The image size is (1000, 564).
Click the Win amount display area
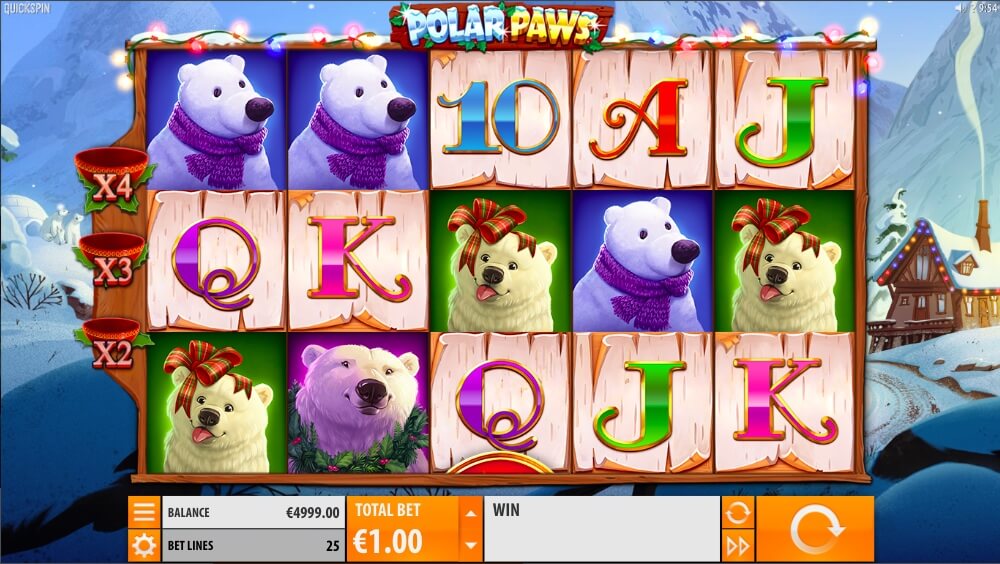(x=601, y=529)
